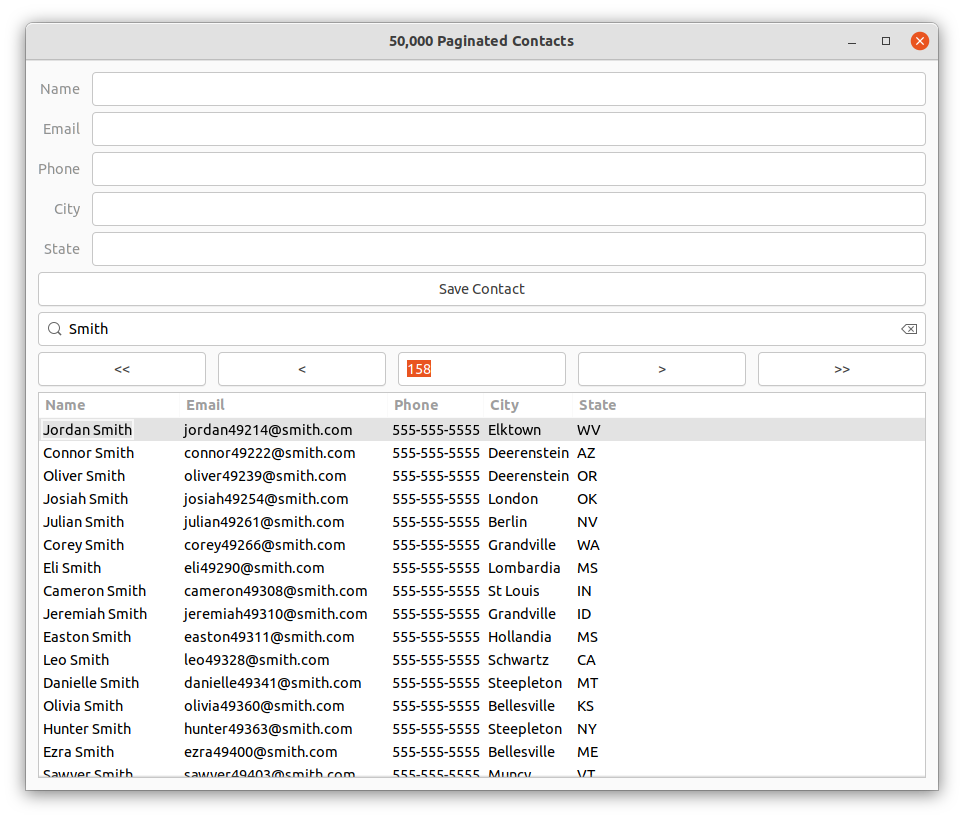Click email jordan49214@smith.com
This screenshot has width=964, height=819.
[x=268, y=430]
